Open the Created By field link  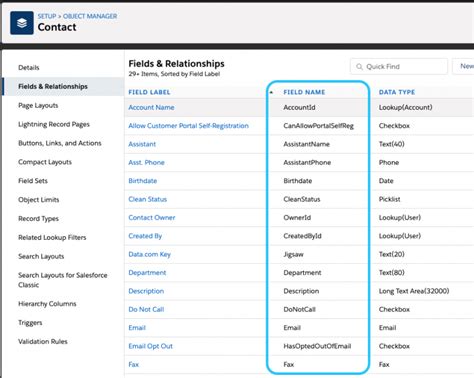(x=145, y=236)
